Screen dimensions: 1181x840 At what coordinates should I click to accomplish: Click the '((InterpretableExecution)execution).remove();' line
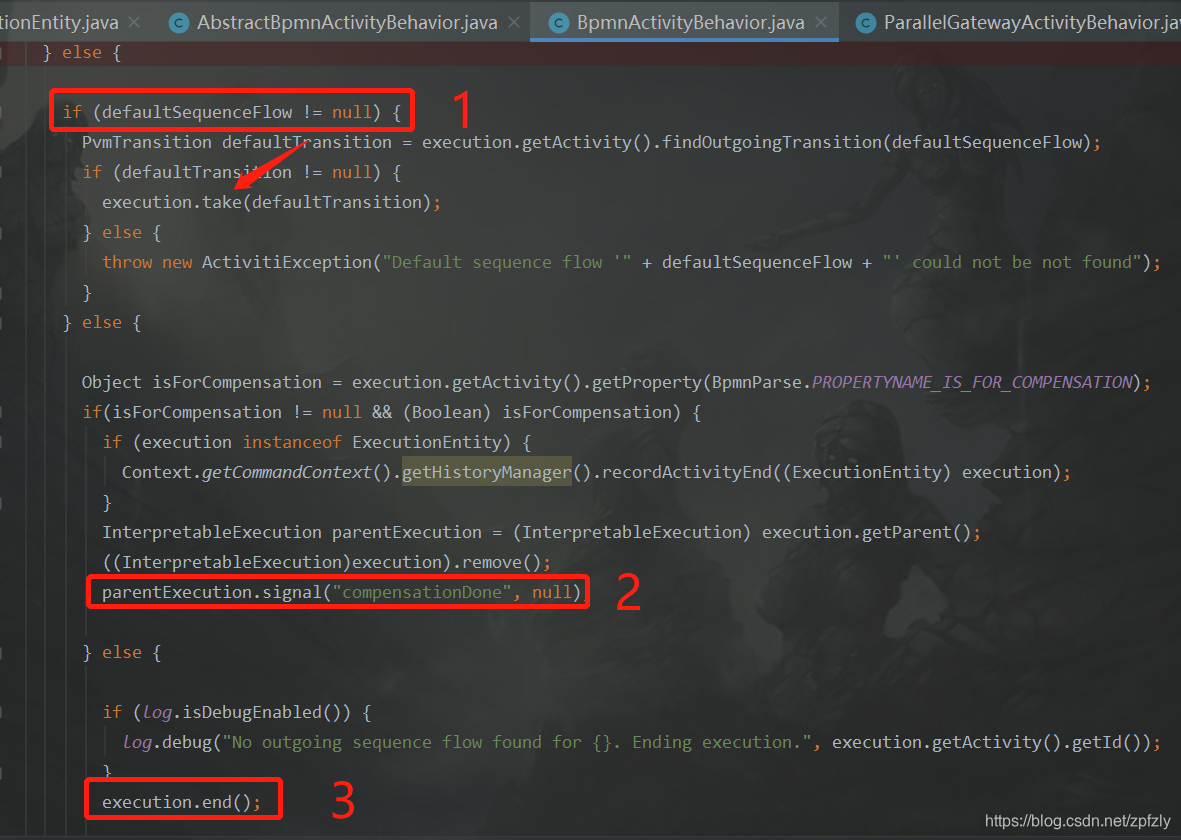(326, 562)
